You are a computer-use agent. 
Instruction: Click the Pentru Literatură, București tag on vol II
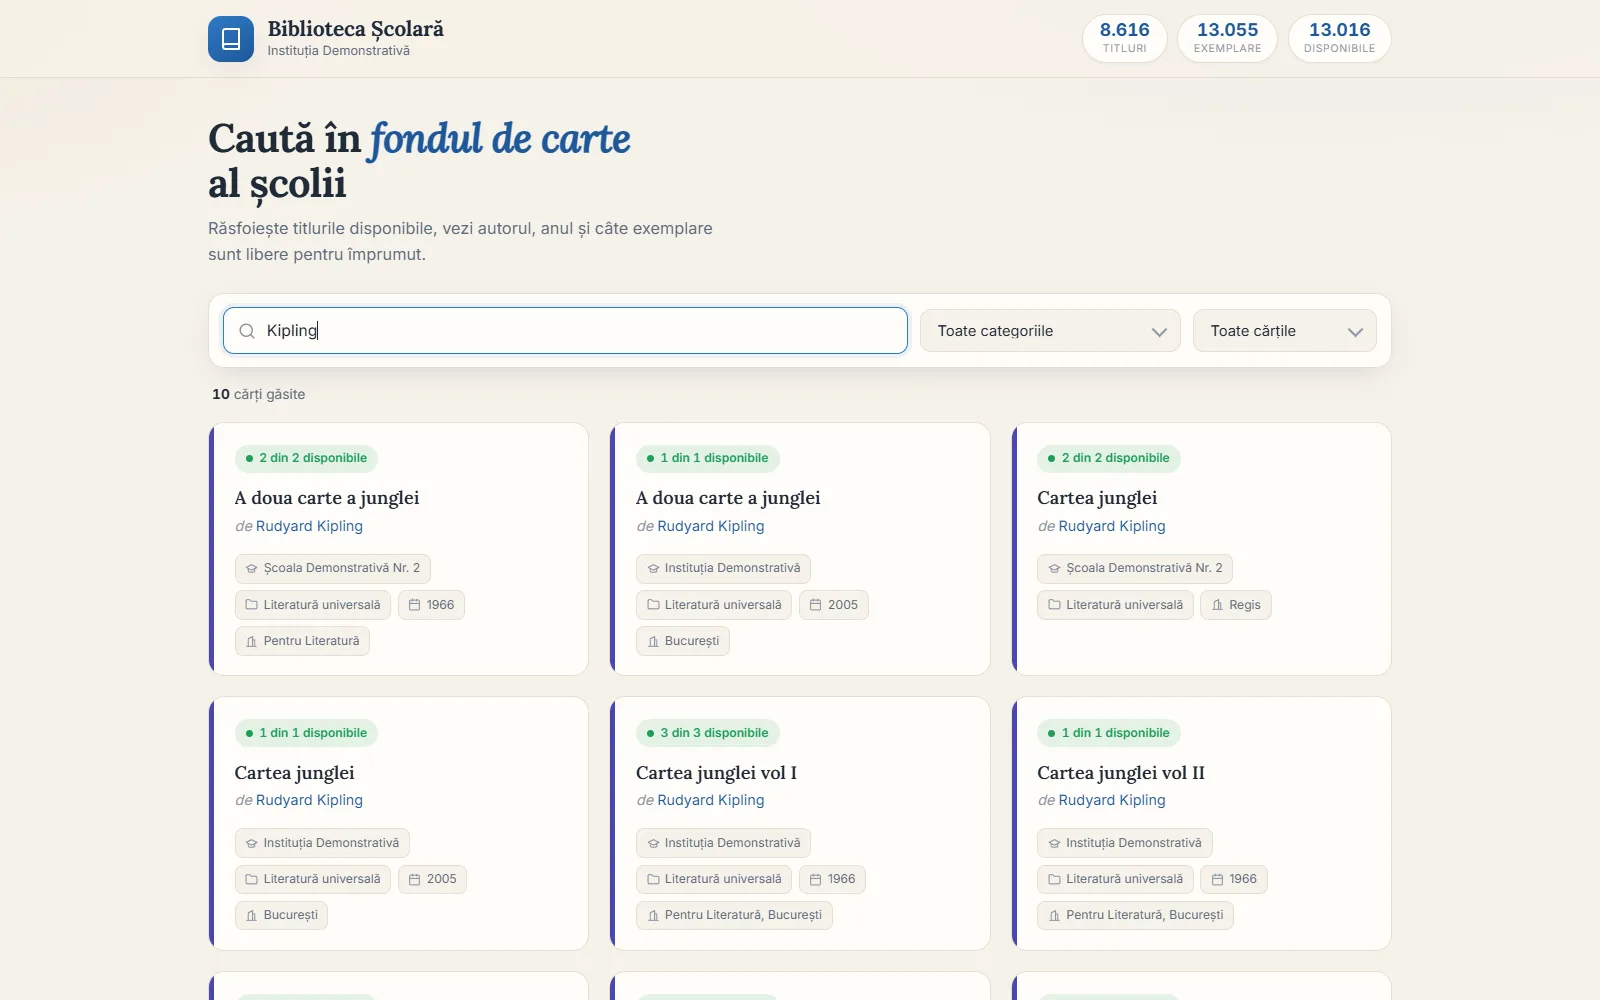point(1135,915)
